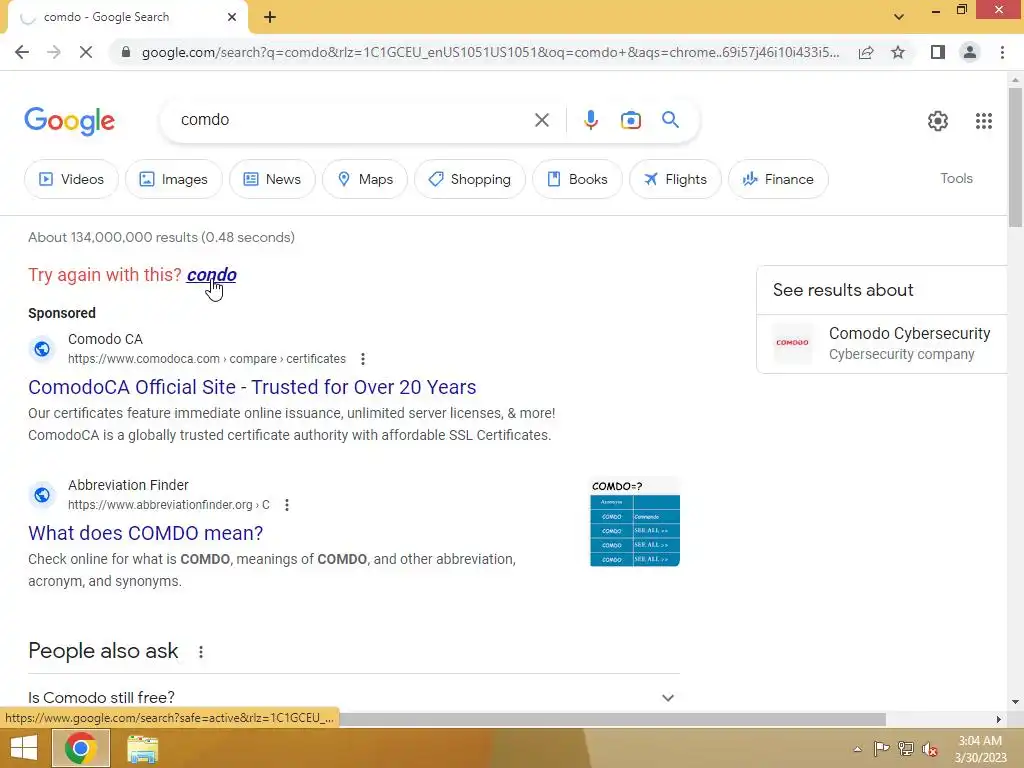The width and height of the screenshot is (1024, 768).
Task: Click the Comodo CA site name
Action: pyautogui.click(x=105, y=340)
